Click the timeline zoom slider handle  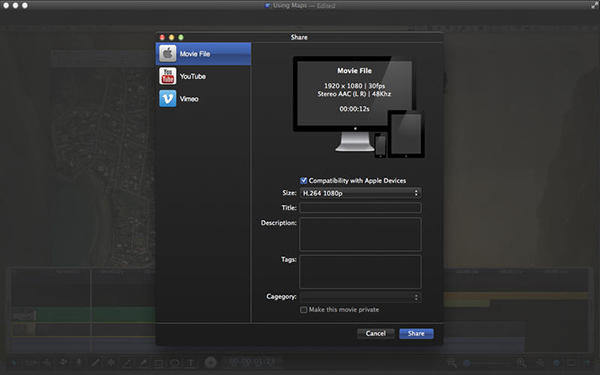click(x=466, y=362)
